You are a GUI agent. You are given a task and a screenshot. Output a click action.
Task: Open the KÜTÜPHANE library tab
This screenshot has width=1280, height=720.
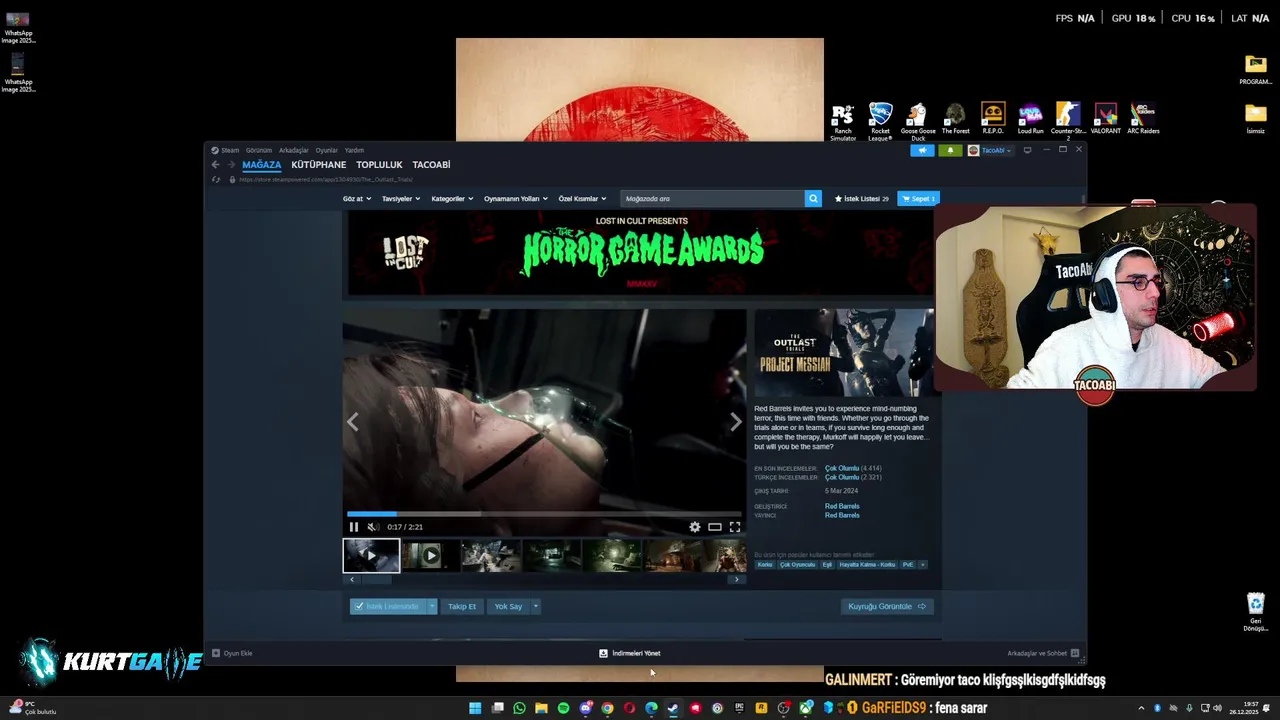tap(319, 165)
